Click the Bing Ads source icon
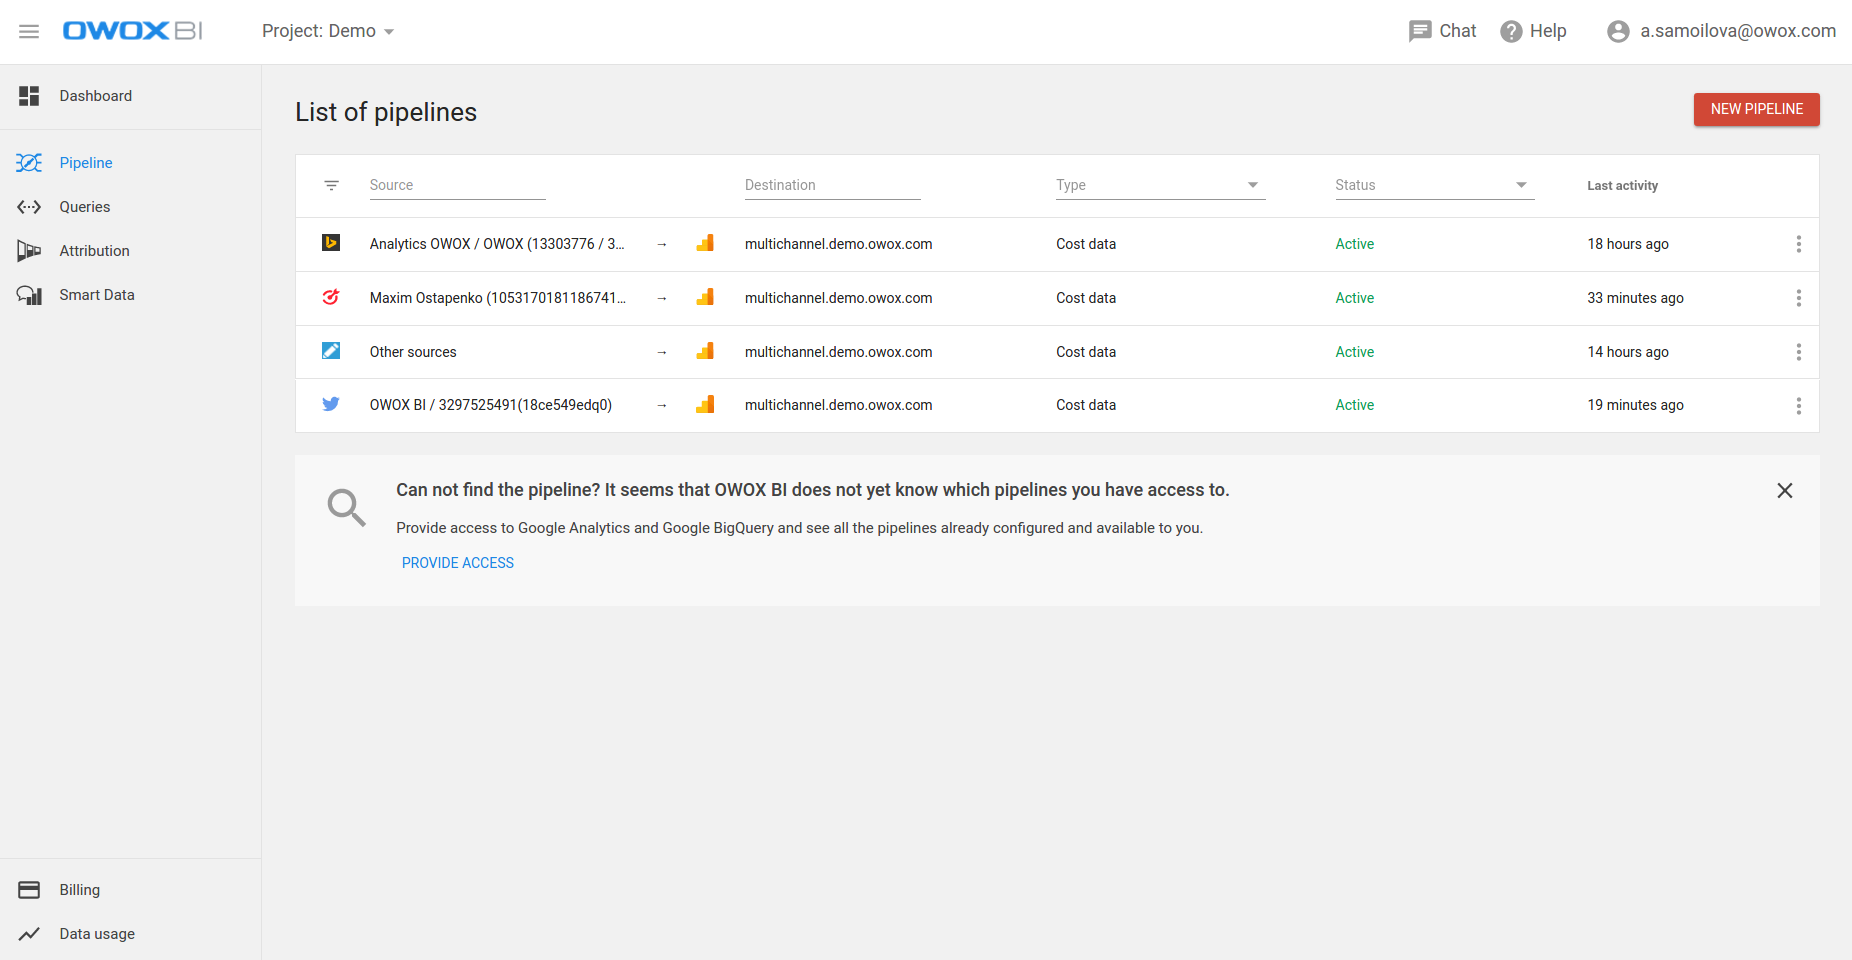 331,243
